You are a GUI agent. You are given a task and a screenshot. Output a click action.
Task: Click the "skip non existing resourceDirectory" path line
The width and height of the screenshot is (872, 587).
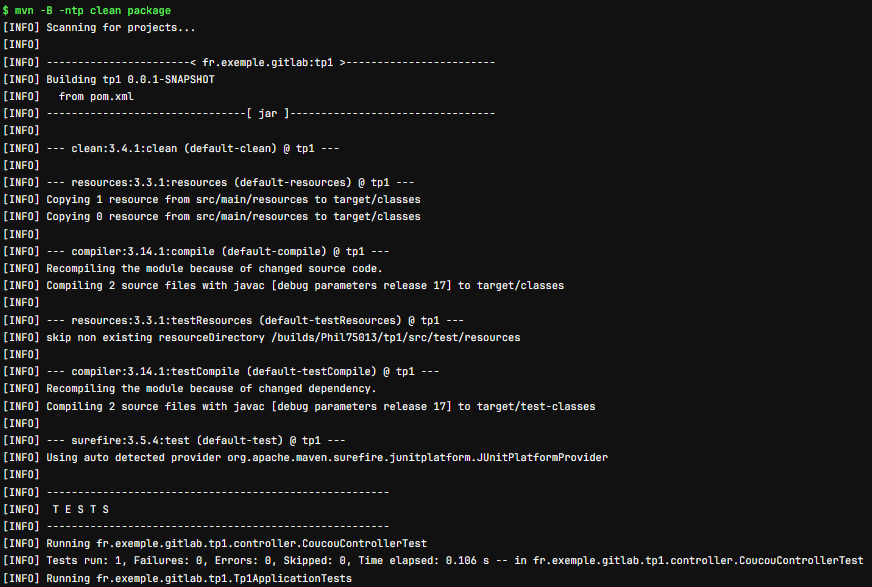click(283, 337)
